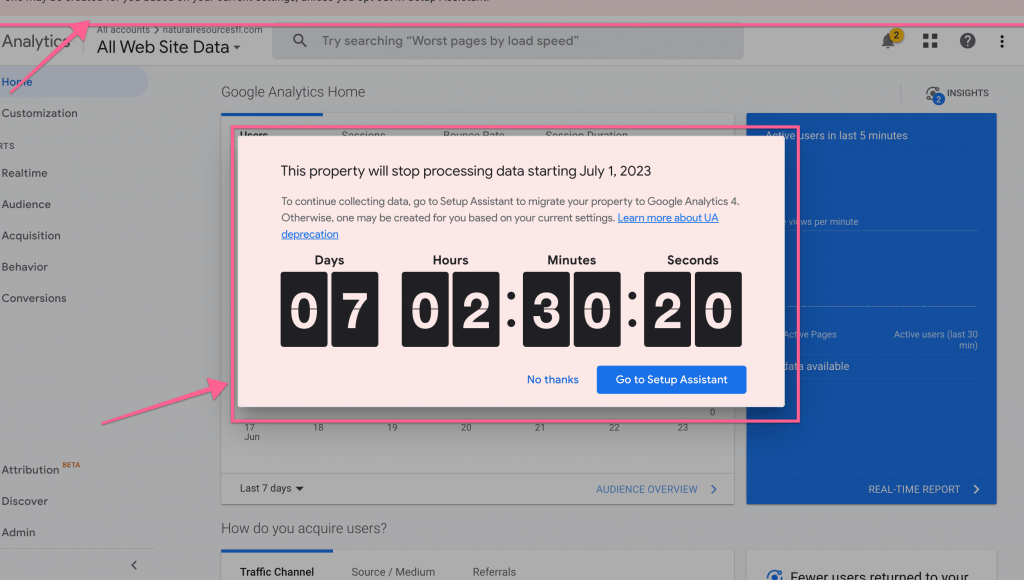
Task: Open the All Web Site Data dropdown
Action: [168, 47]
